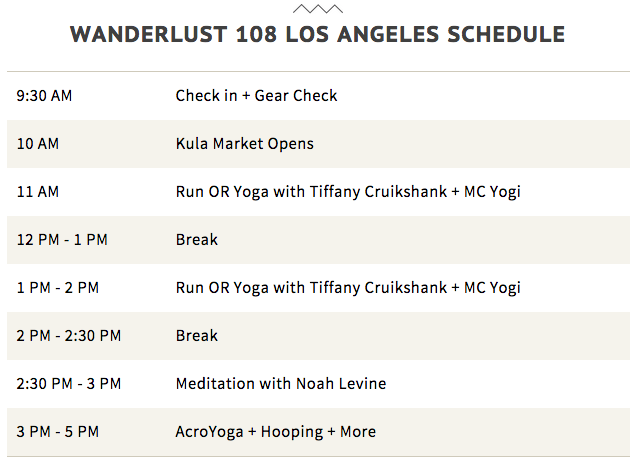This screenshot has width=638, height=462.
Task: Select the 10 AM time cell
Action: [x=38, y=144]
